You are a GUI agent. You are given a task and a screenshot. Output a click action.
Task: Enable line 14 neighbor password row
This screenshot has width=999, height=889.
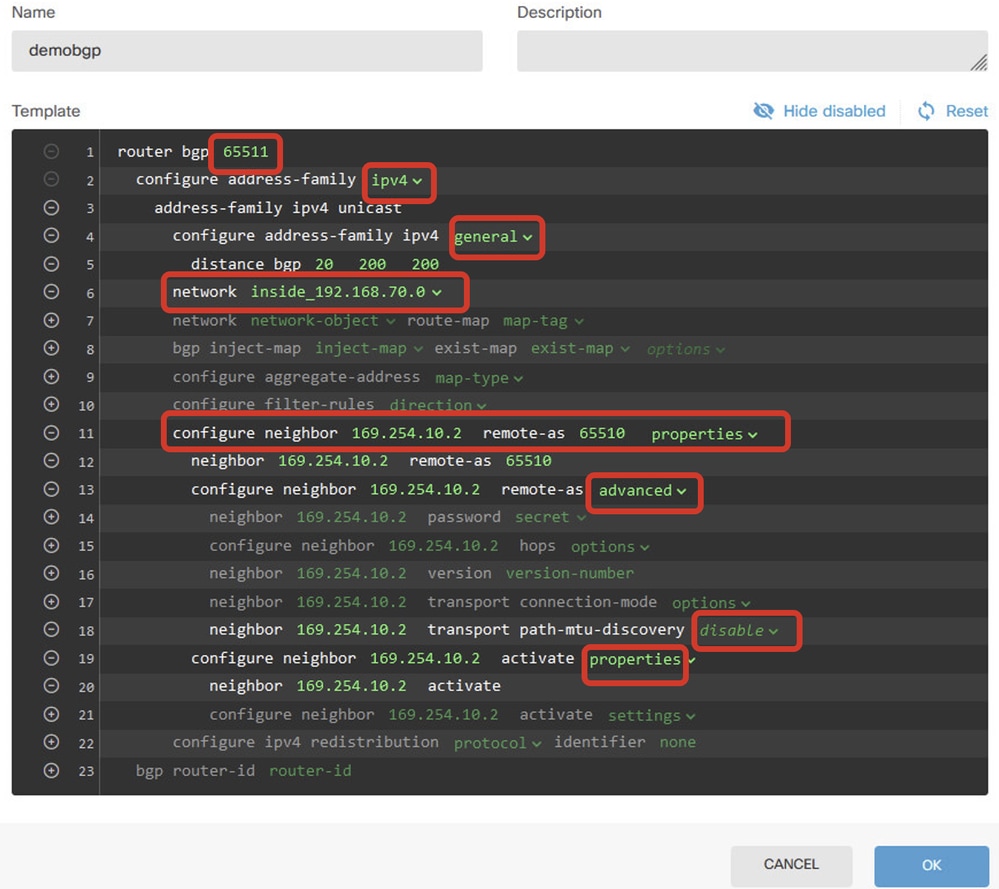pyautogui.click(x=51, y=517)
